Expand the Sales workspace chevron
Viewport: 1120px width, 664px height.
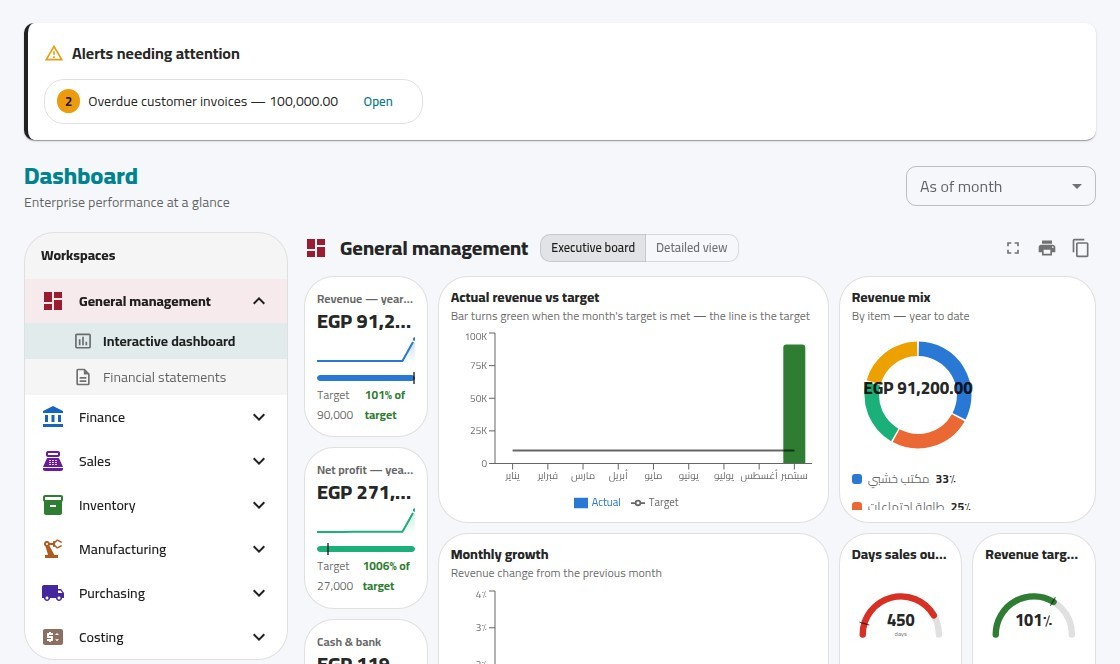point(259,461)
